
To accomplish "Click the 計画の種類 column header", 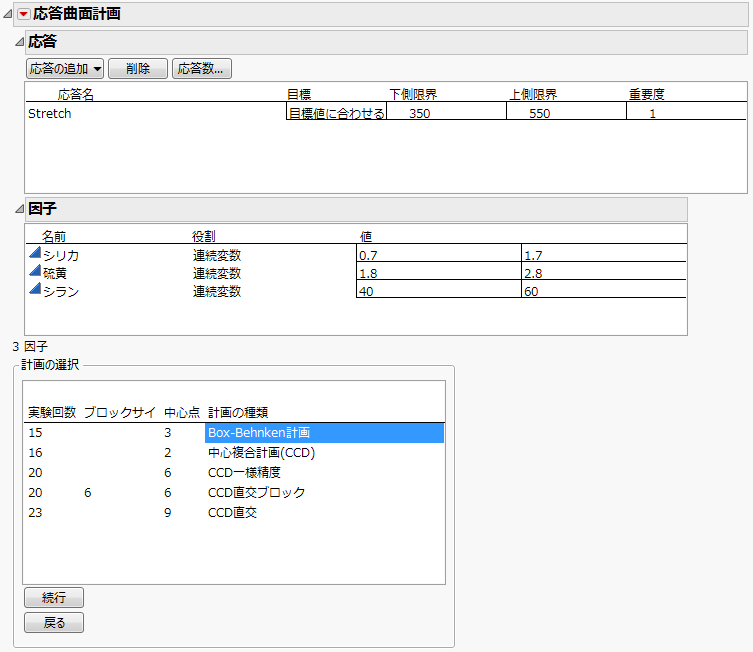I will point(238,412).
